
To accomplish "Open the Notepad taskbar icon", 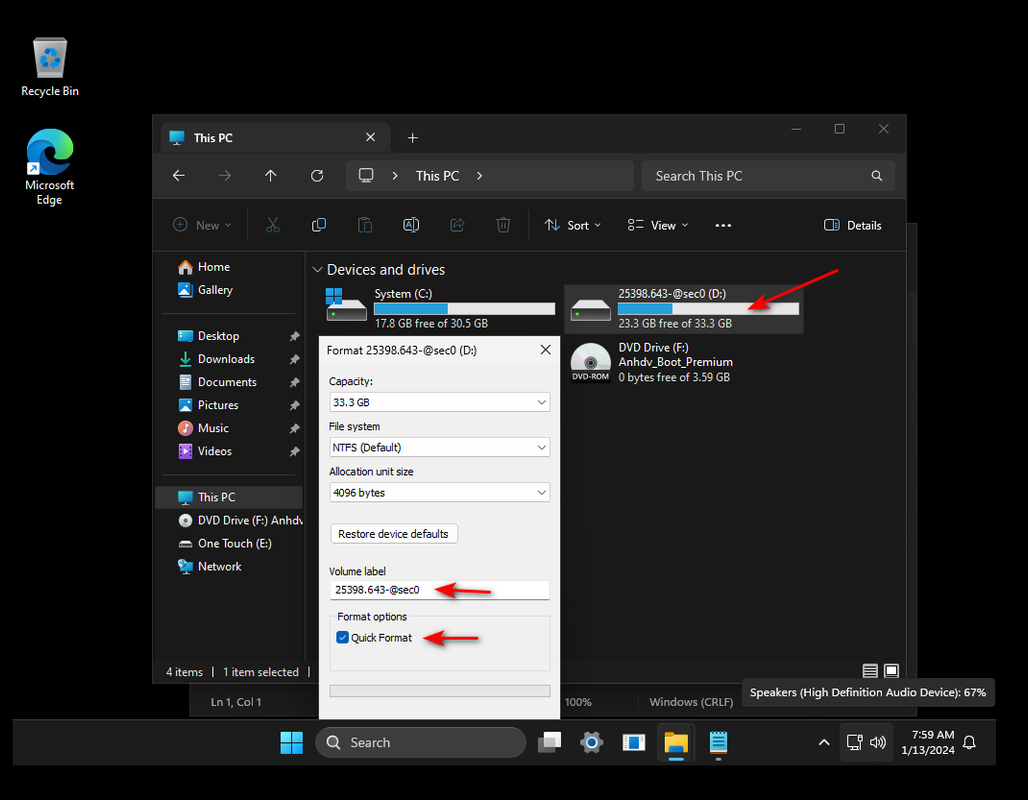I will [719, 742].
